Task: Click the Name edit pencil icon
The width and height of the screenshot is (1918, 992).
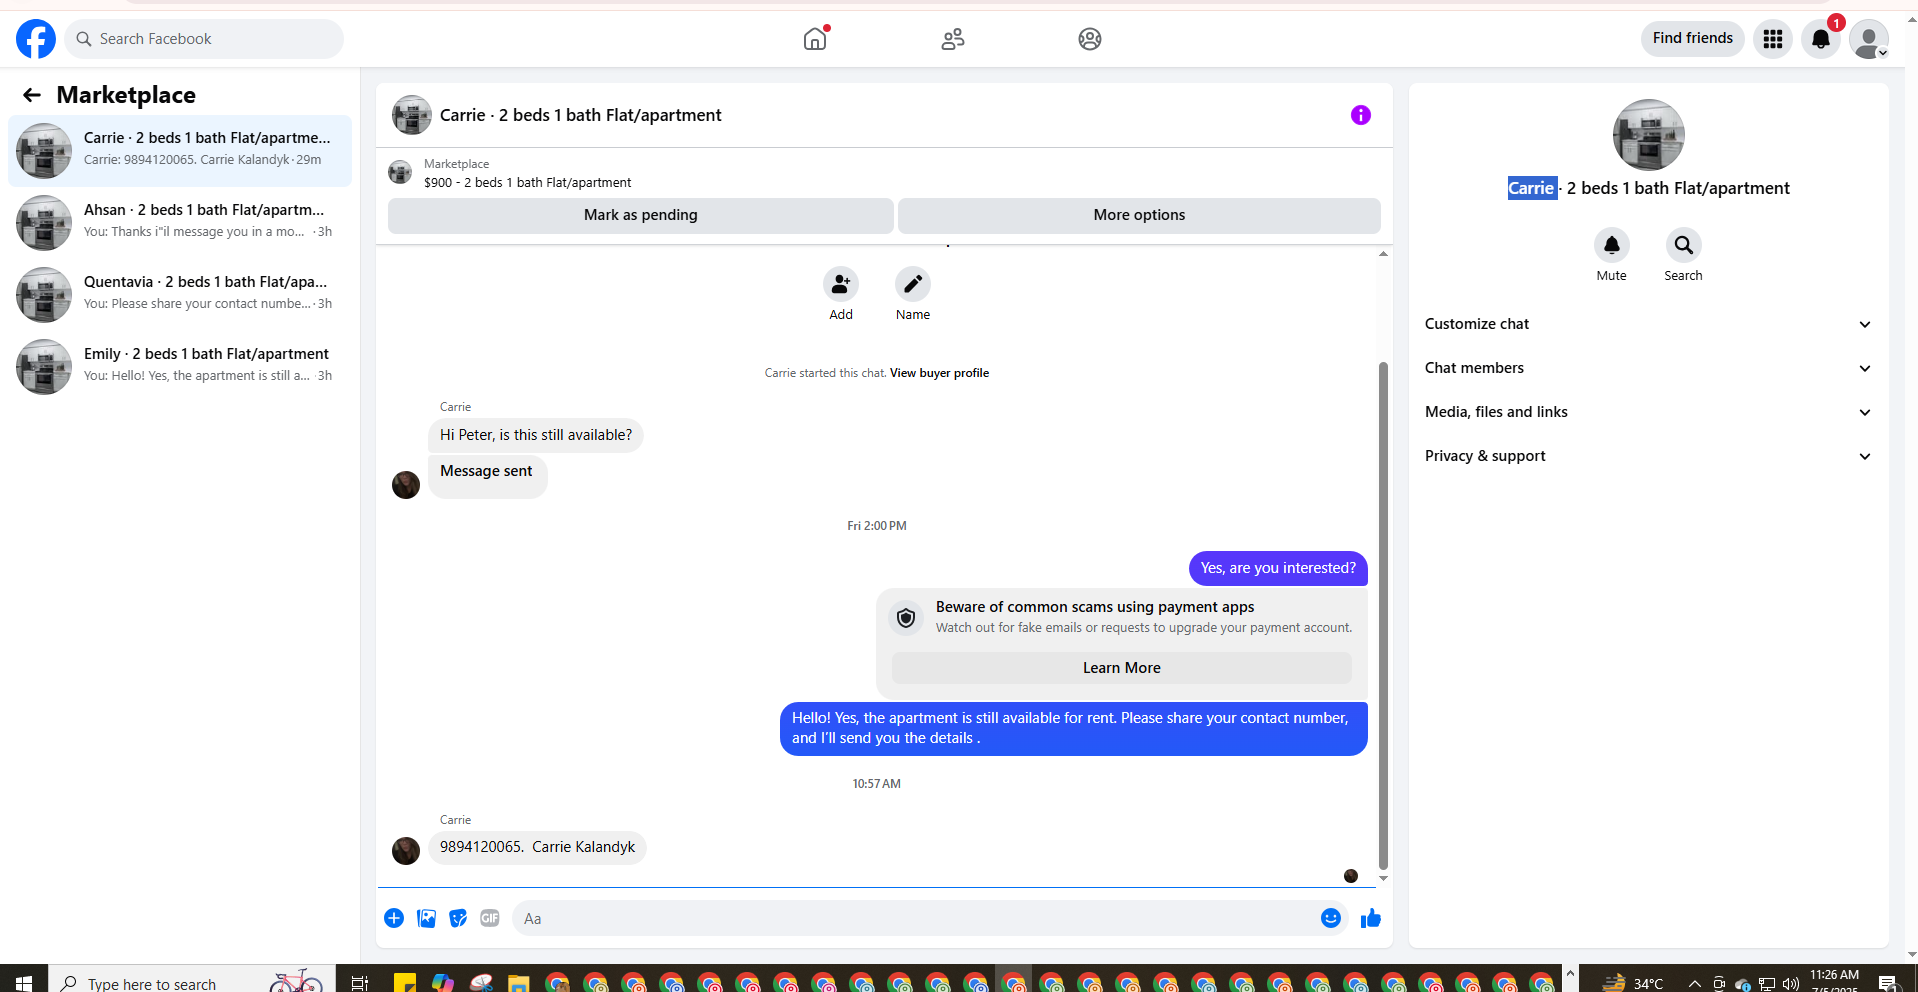Action: coord(913,284)
